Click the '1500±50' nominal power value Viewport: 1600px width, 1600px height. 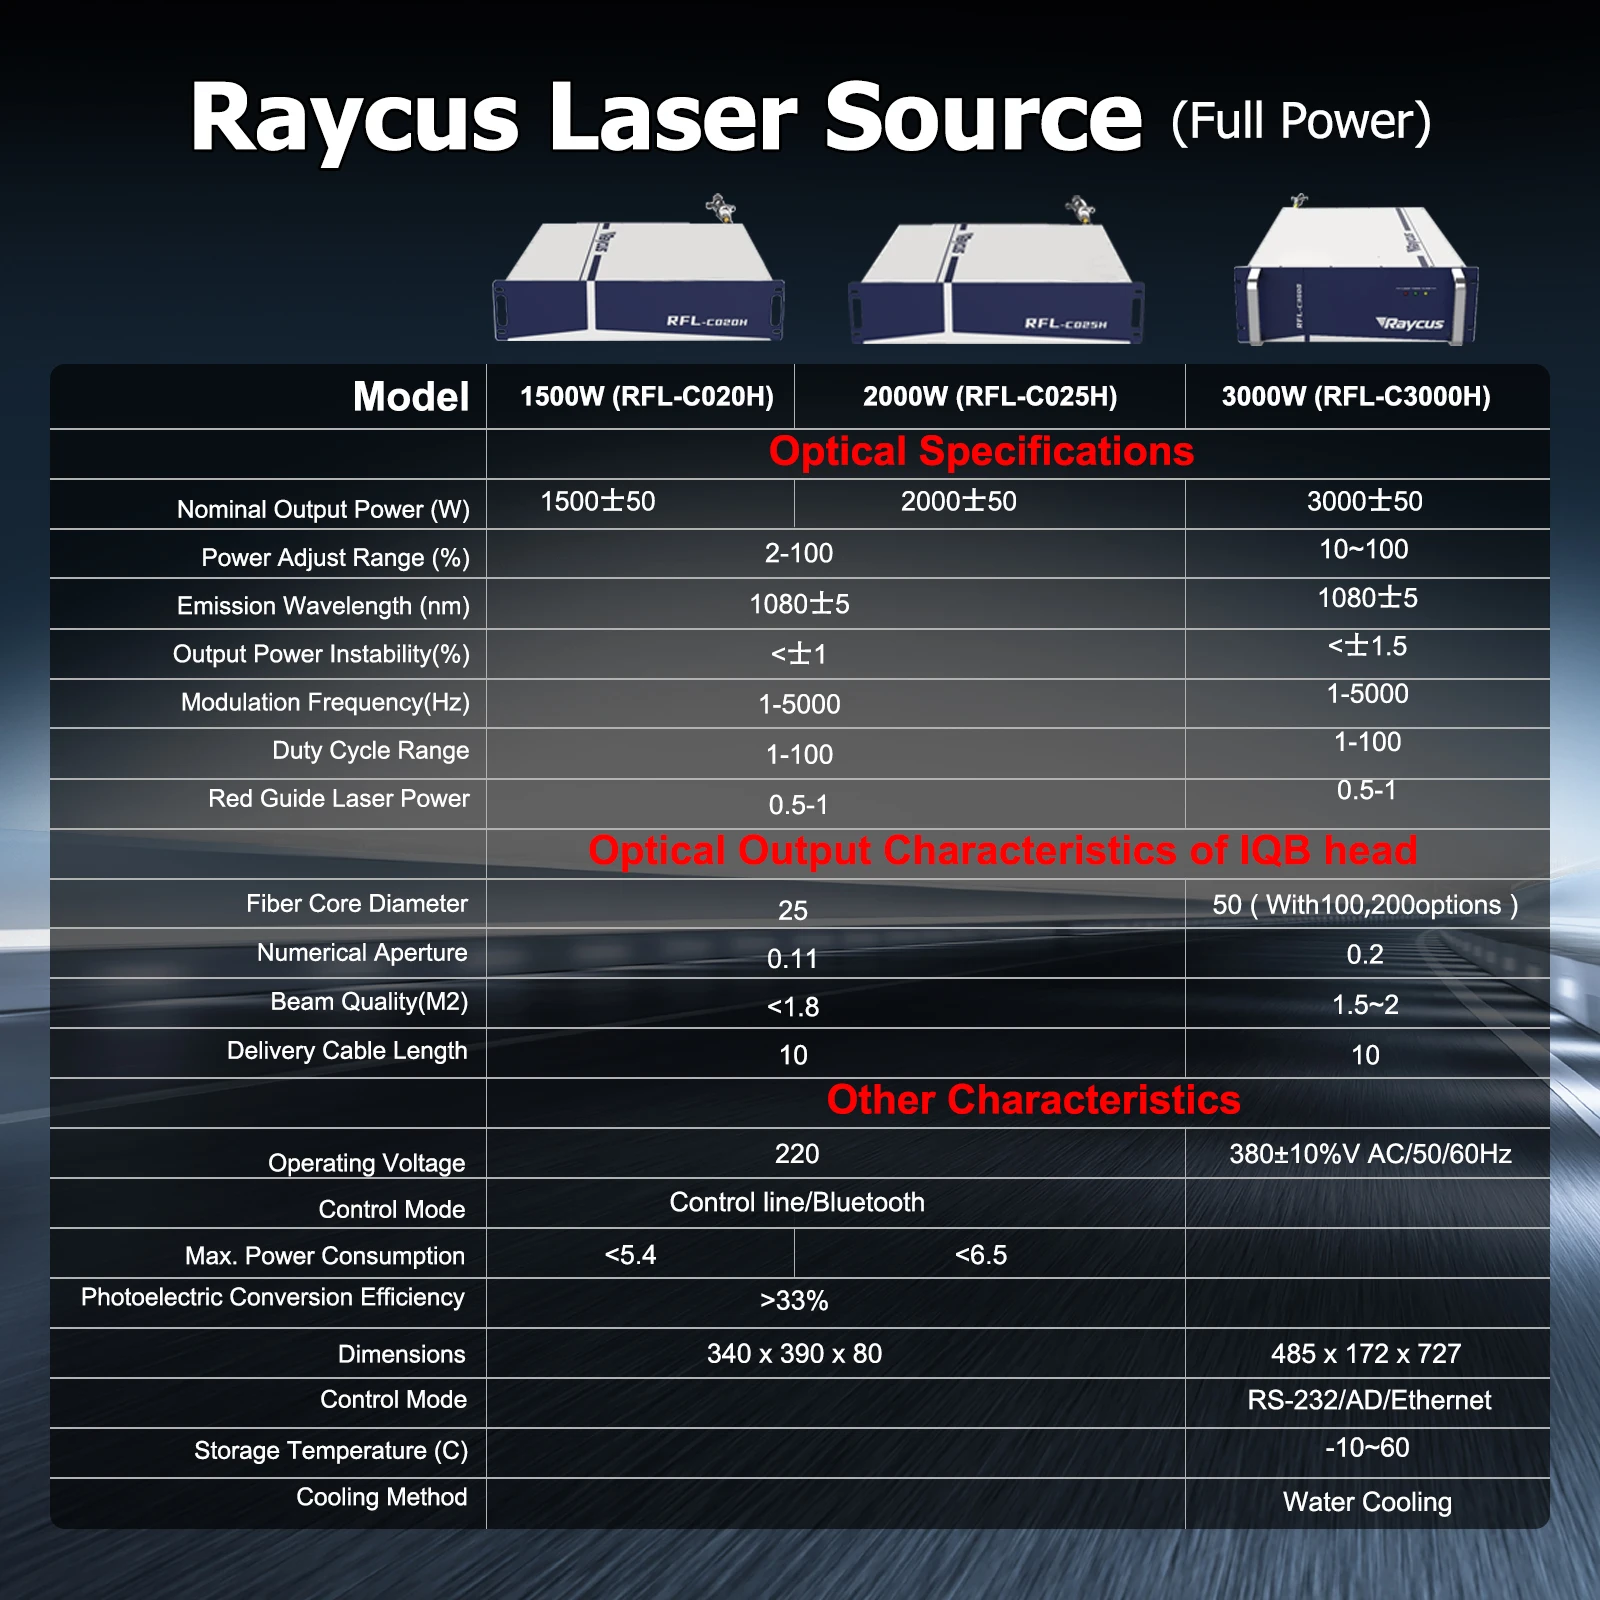pyautogui.click(x=598, y=501)
